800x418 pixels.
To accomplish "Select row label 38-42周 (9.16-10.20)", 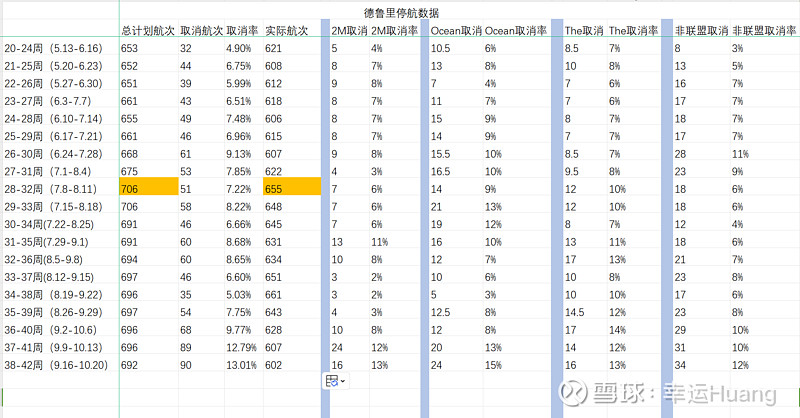I will point(56,365).
